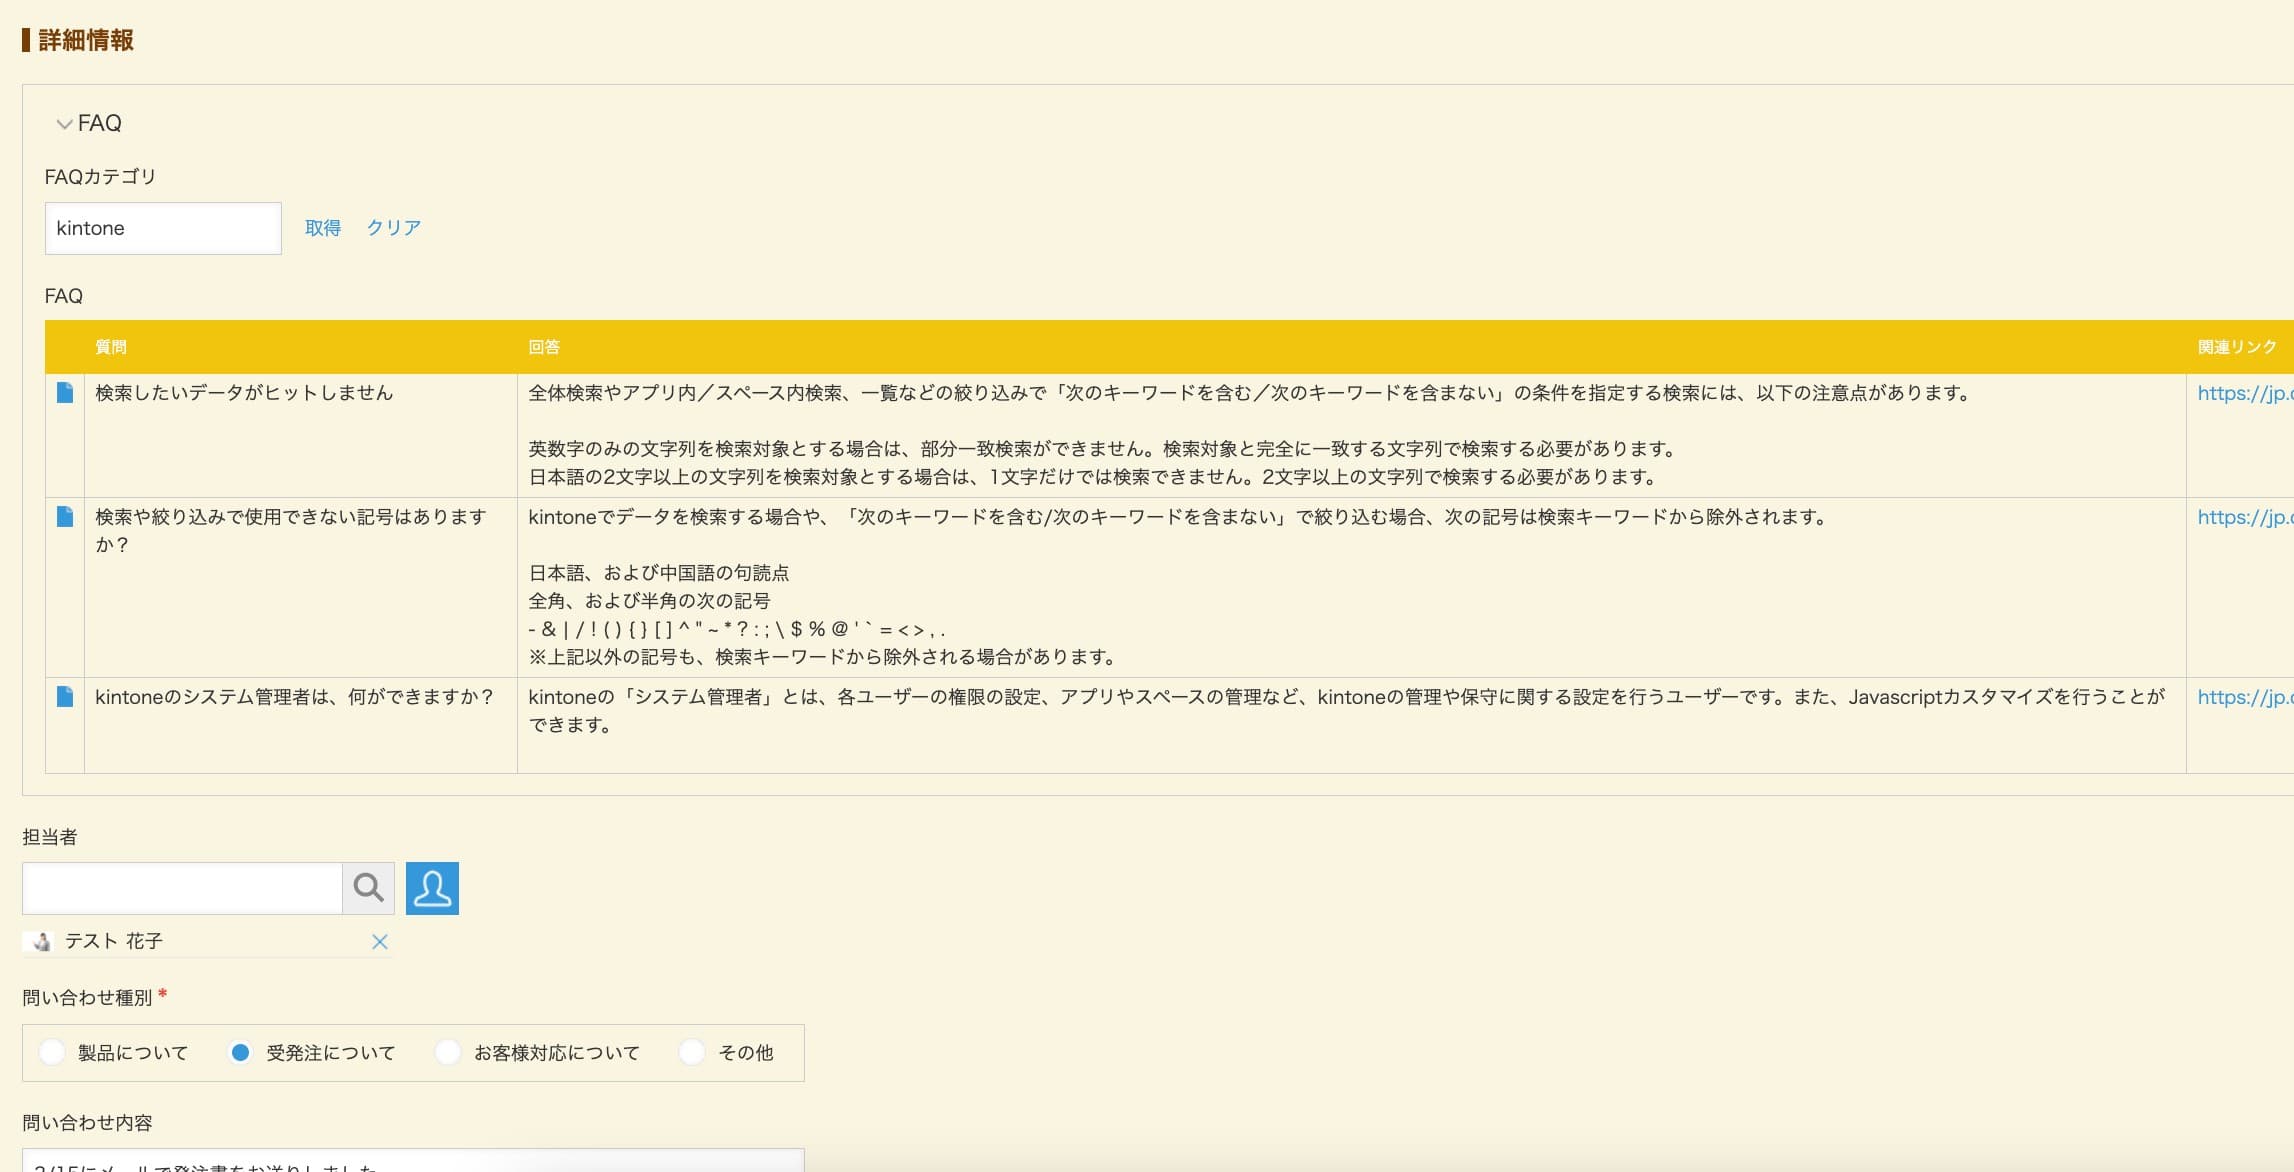This screenshot has width=2294, height=1172.
Task: Open the user picker icon button
Action: point(432,888)
